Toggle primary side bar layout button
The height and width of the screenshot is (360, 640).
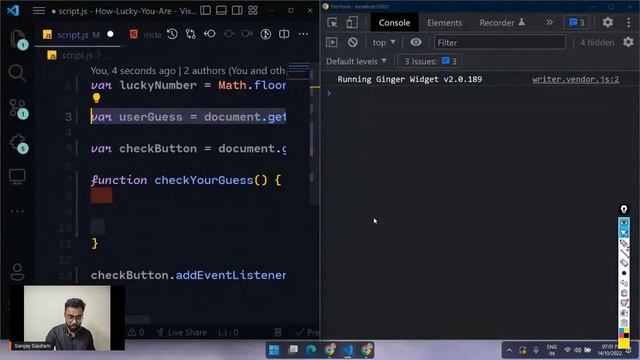(206, 11)
